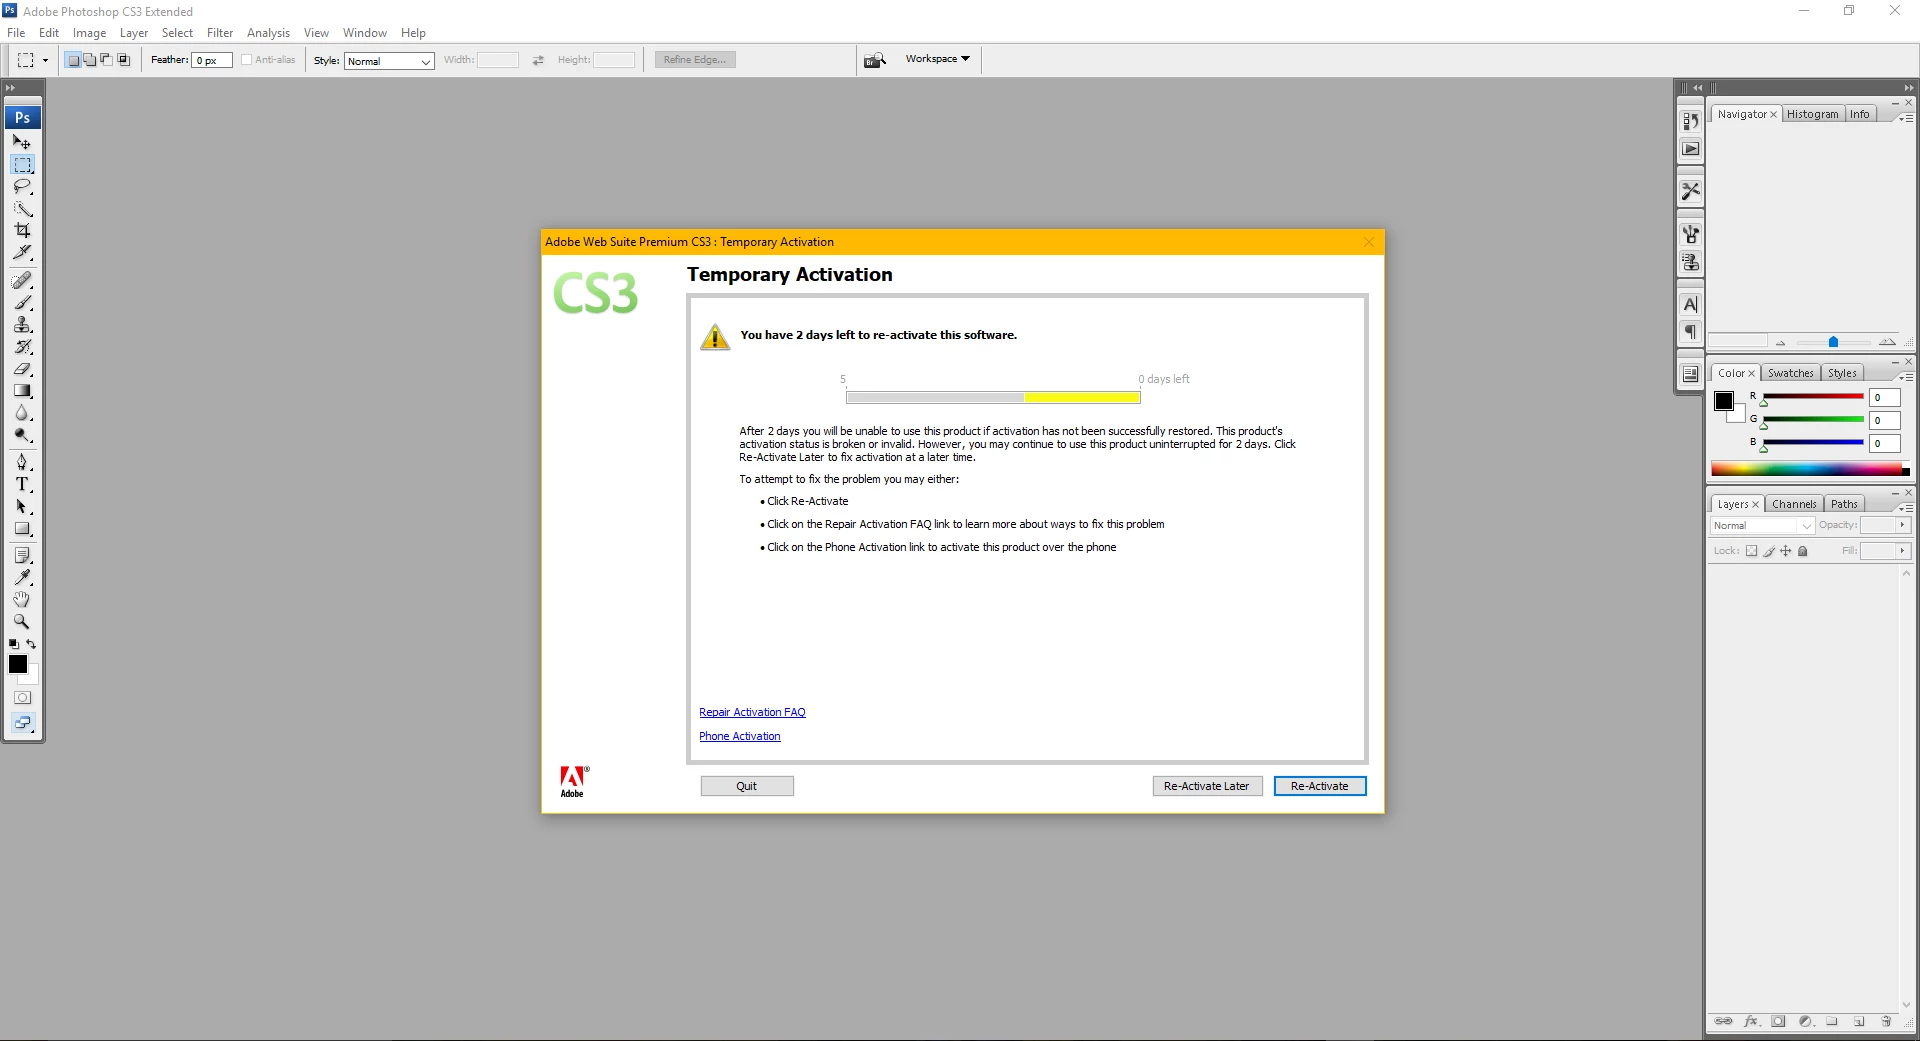The image size is (1920, 1041).
Task: Enable Subtract from selection mode
Action: pyautogui.click(x=106, y=60)
